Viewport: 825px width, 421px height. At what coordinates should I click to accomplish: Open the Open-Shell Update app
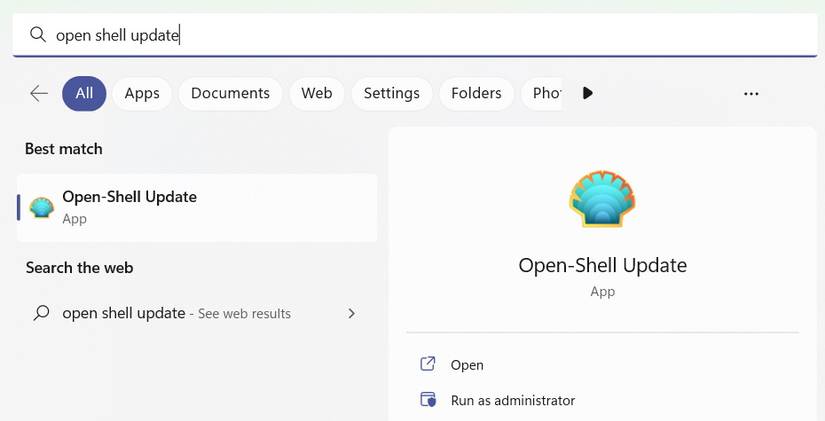point(467,365)
